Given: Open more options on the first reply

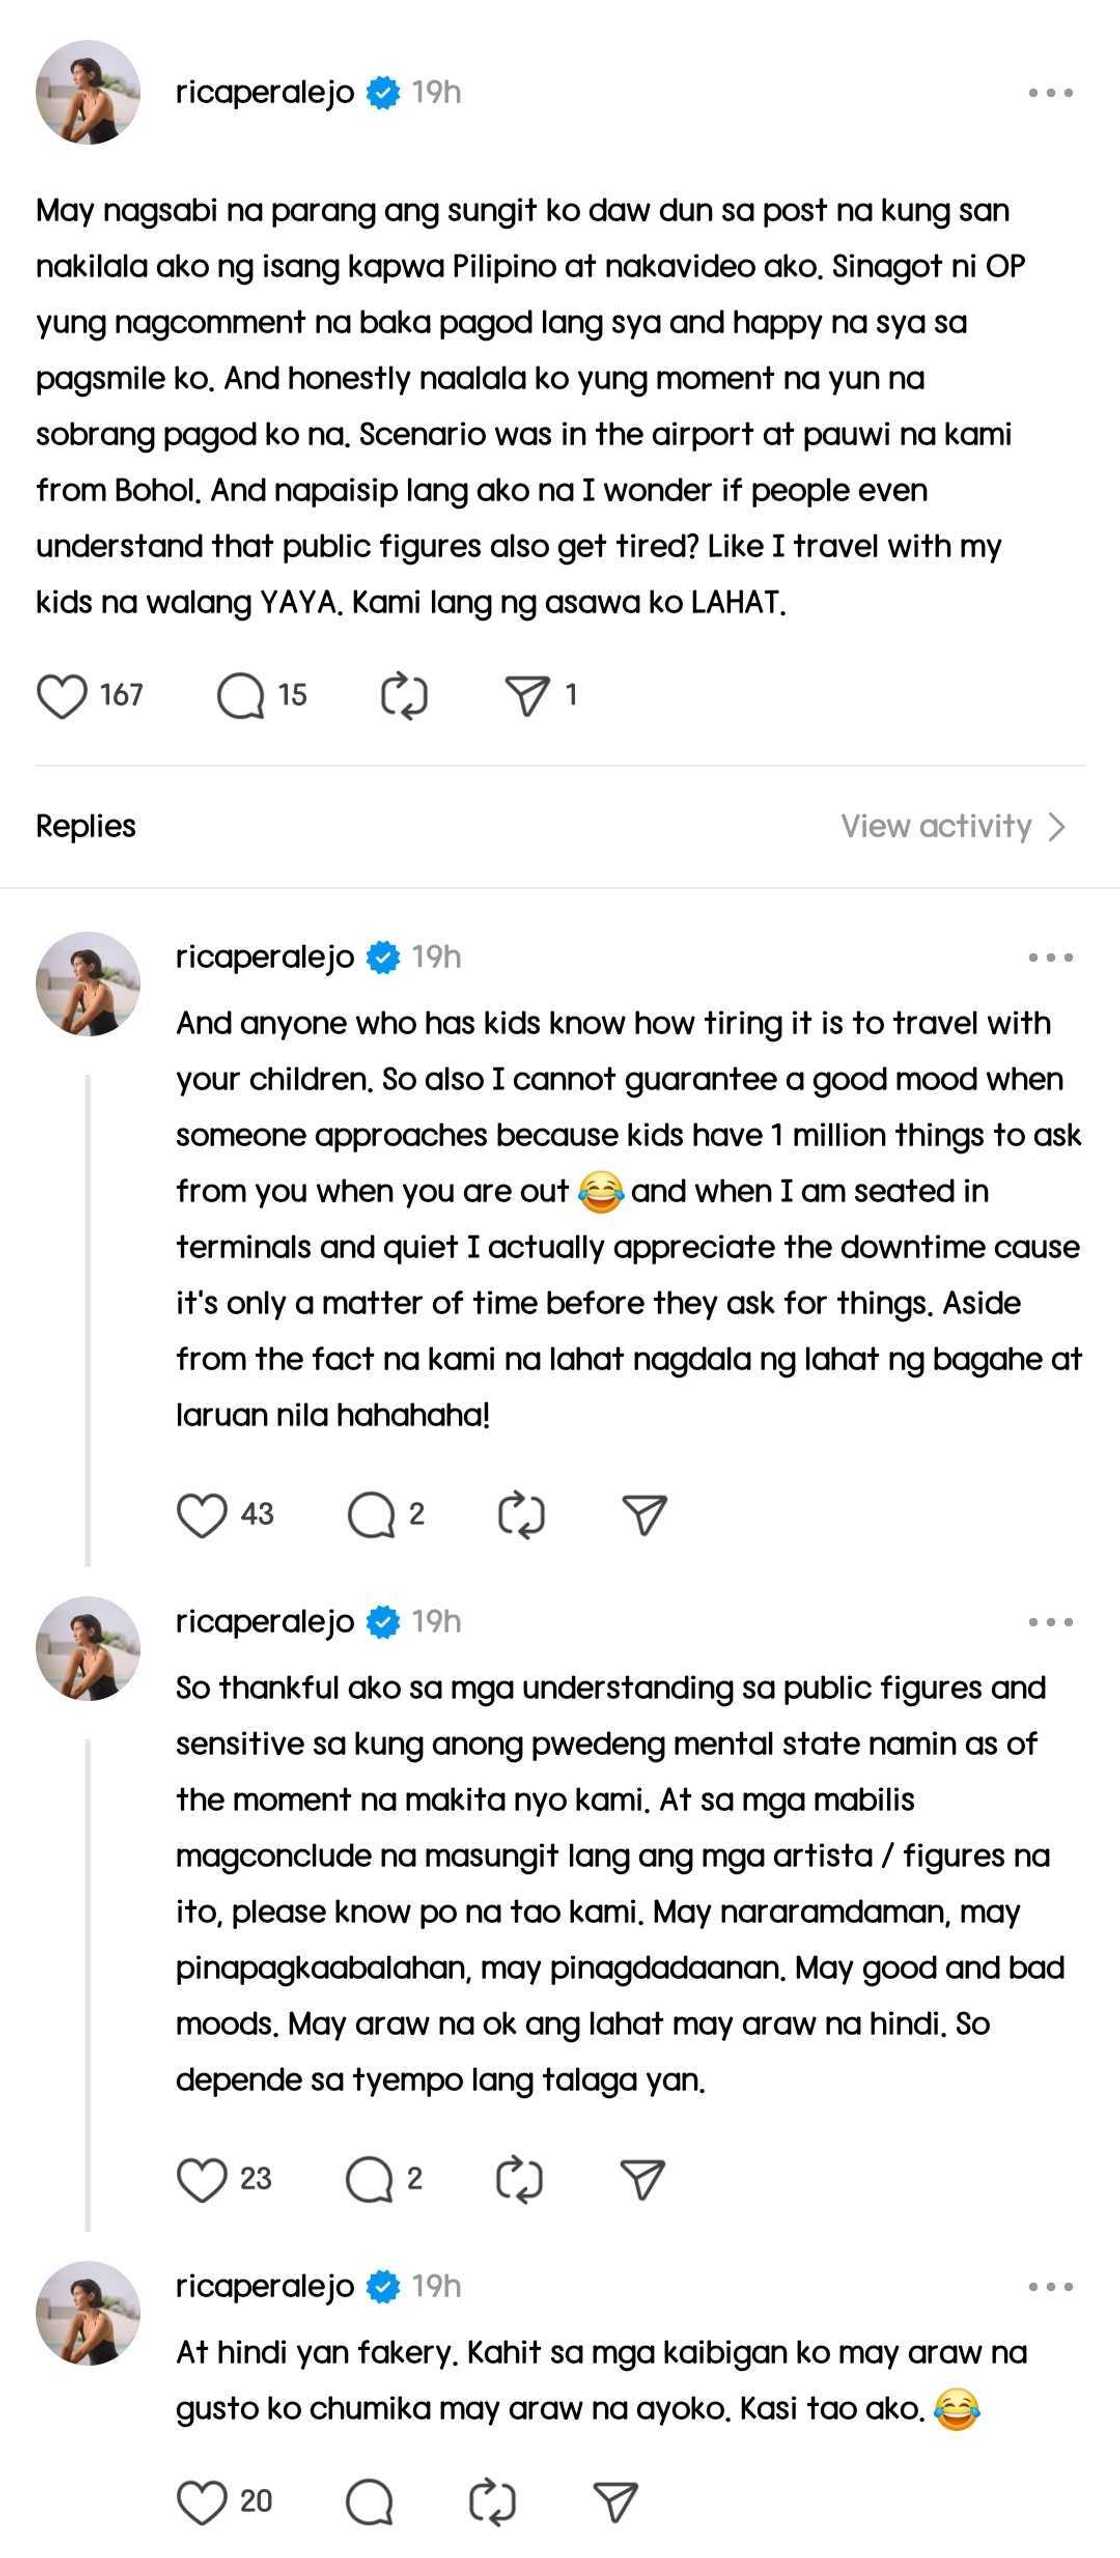Looking at the screenshot, I should coord(1050,958).
